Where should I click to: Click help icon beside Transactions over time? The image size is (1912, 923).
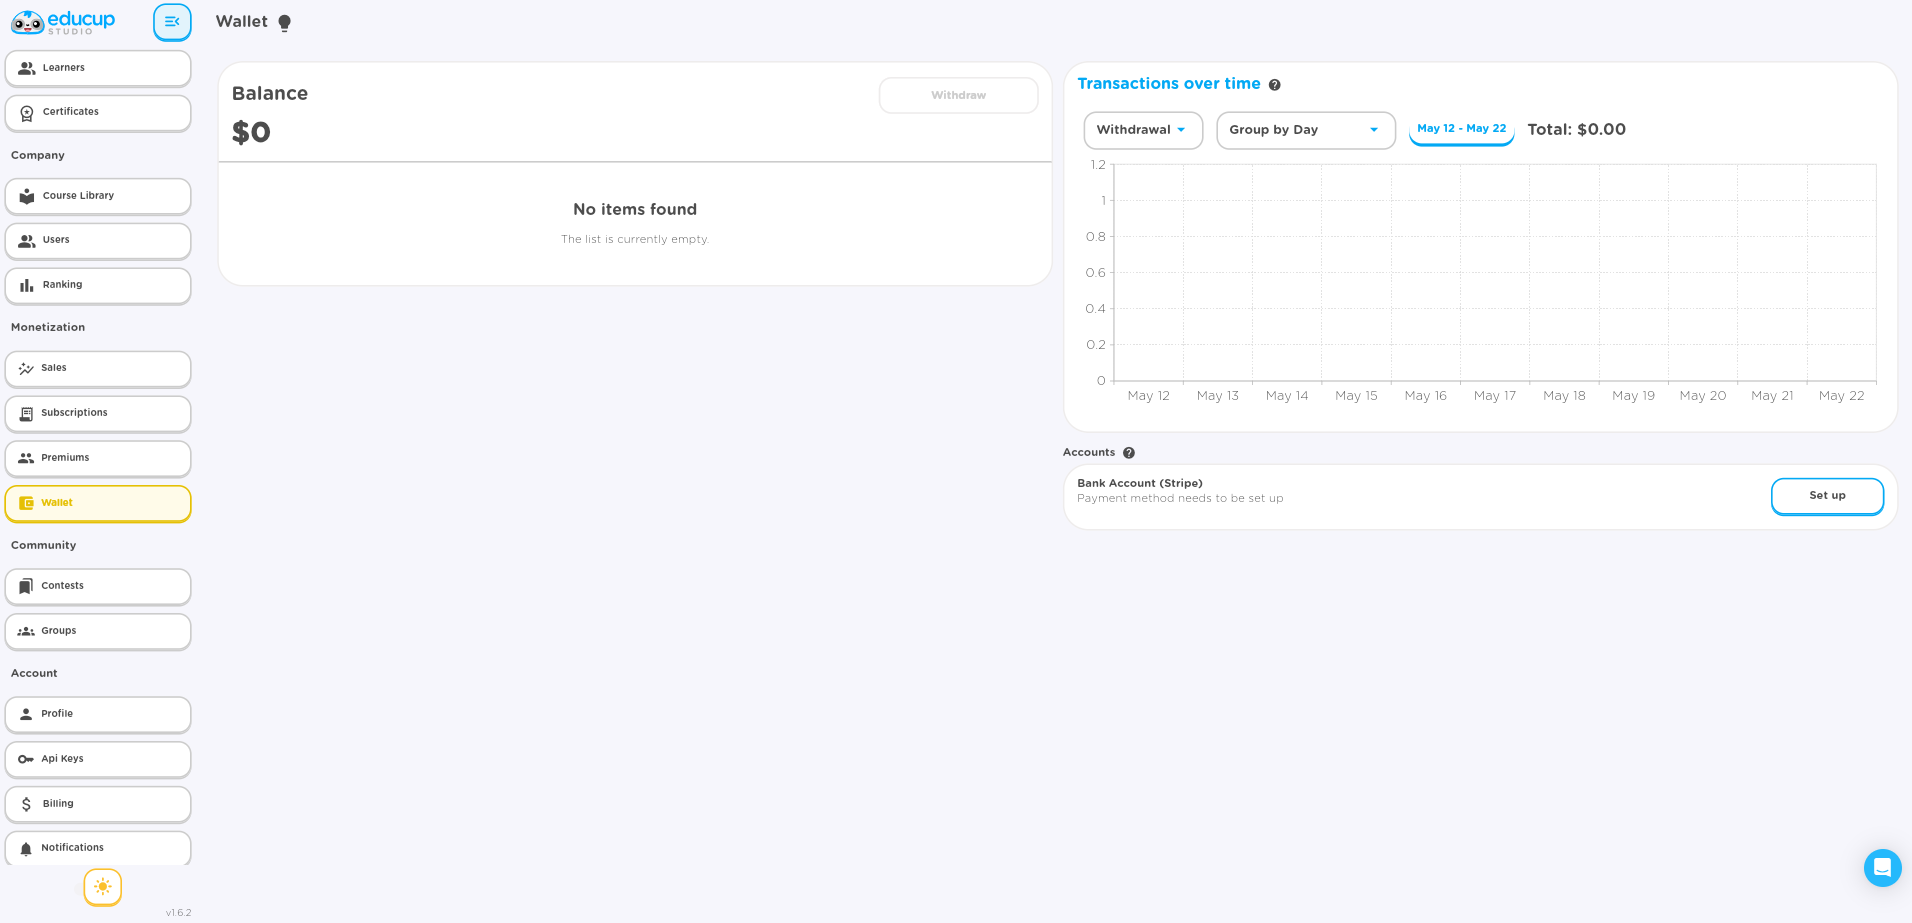[1275, 85]
